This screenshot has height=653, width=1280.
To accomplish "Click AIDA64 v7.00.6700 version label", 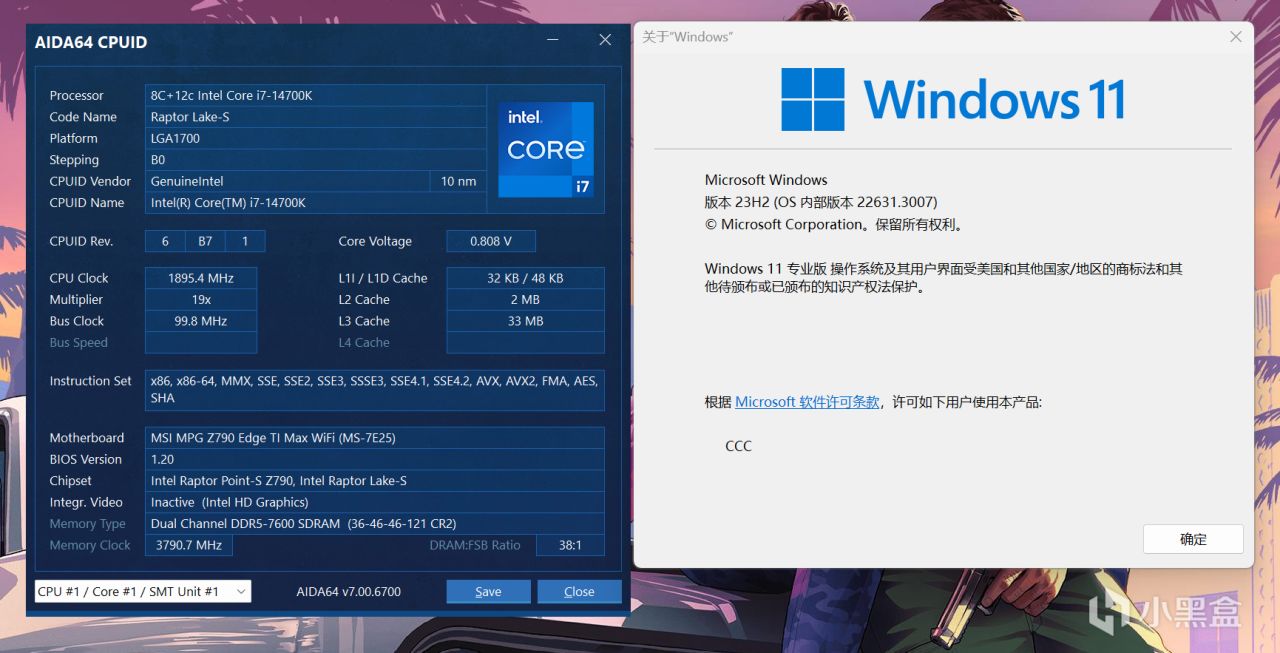I will (x=349, y=592).
